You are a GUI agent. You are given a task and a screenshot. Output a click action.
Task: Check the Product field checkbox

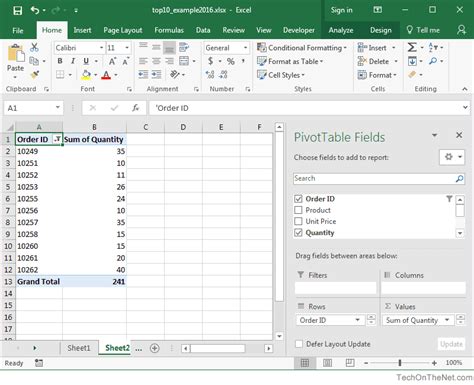pos(298,210)
